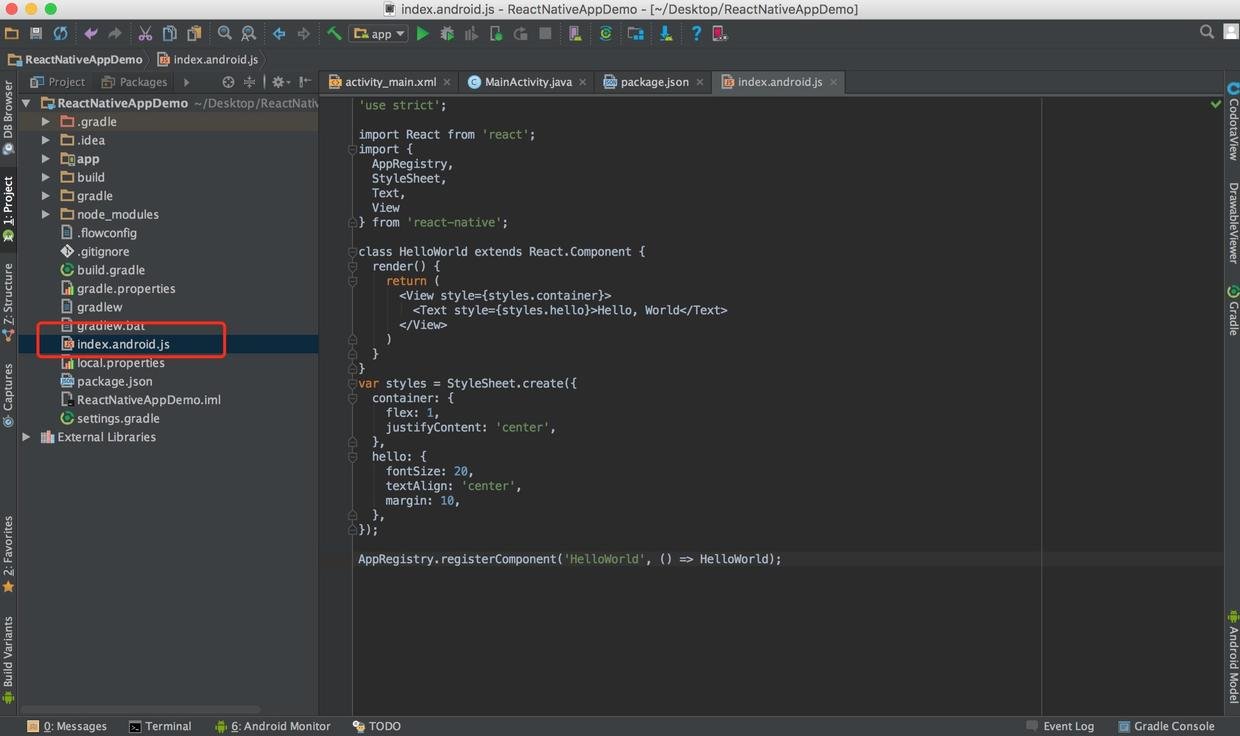Save all files with the floppy icon

[x=36, y=33]
